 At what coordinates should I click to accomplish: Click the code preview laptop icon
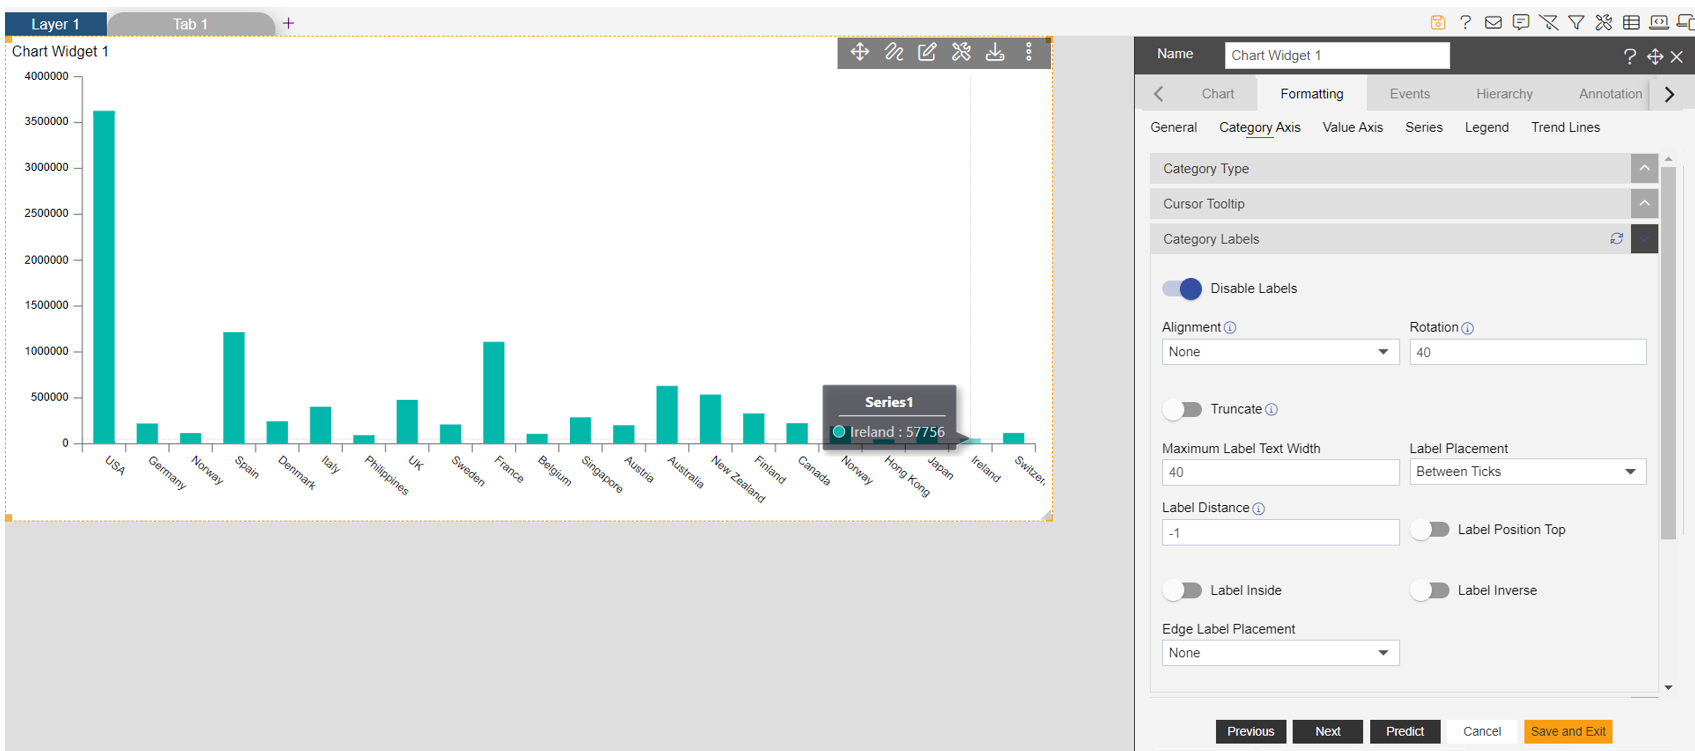[x=1659, y=22]
